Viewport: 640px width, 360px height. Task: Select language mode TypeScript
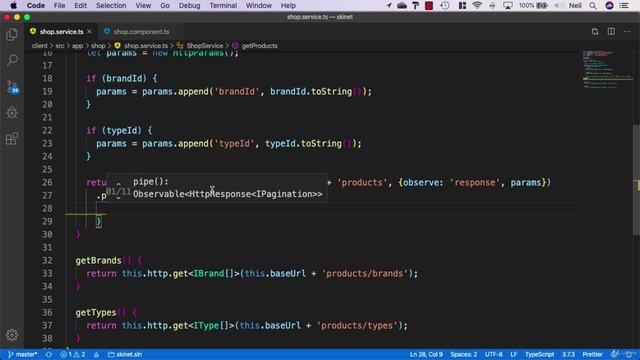pos(539,354)
